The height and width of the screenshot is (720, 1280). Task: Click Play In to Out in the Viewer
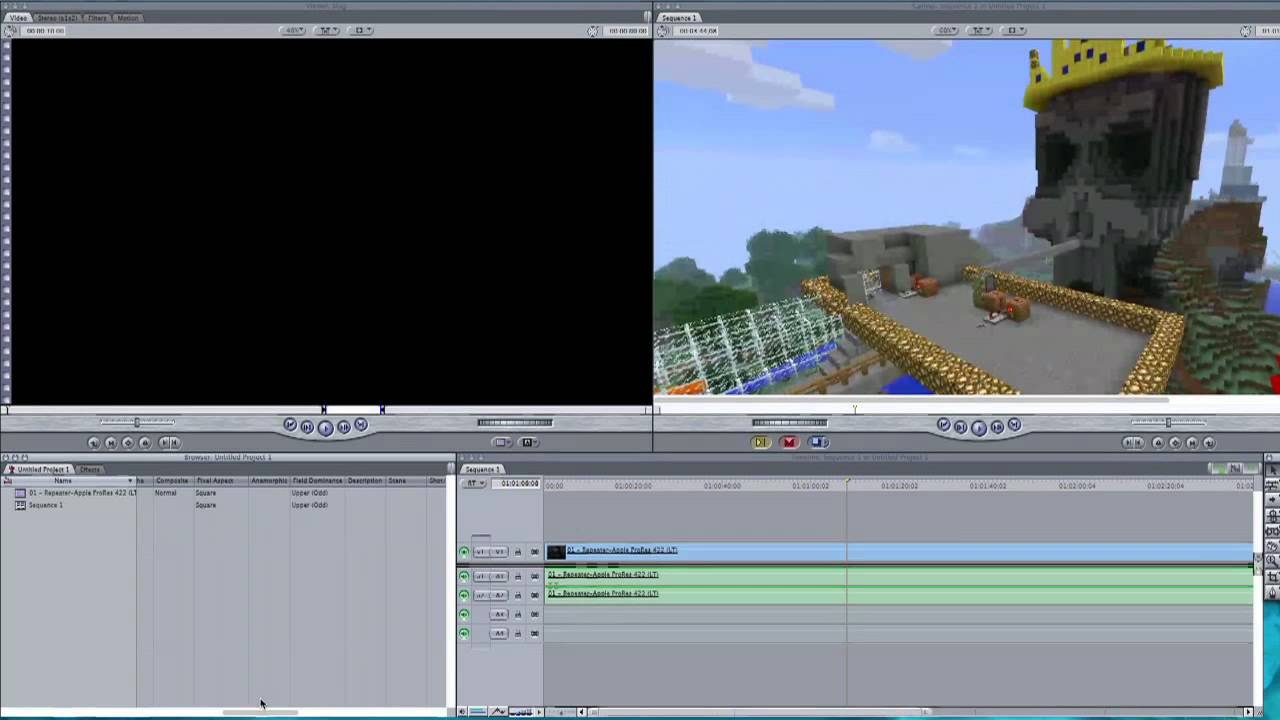pos(307,427)
